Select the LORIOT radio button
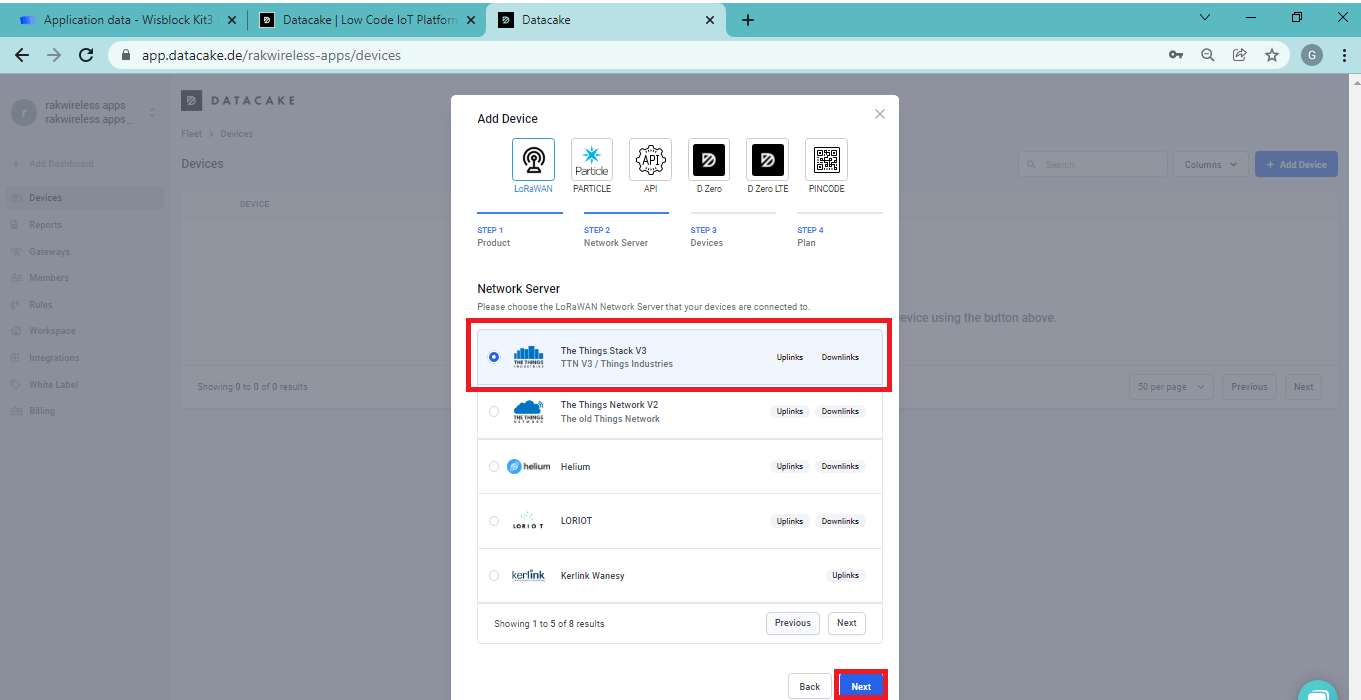Image resolution: width=1361 pixels, height=700 pixels. click(494, 521)
